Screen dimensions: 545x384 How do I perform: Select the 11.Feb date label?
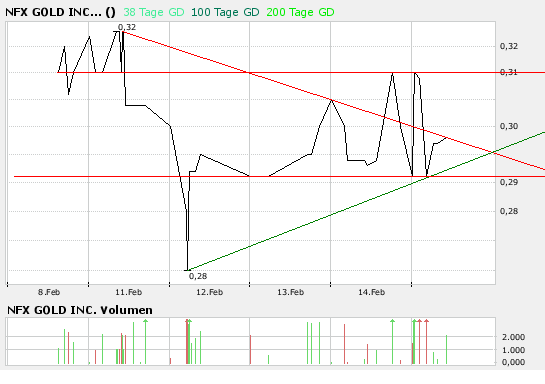point(129,292)
